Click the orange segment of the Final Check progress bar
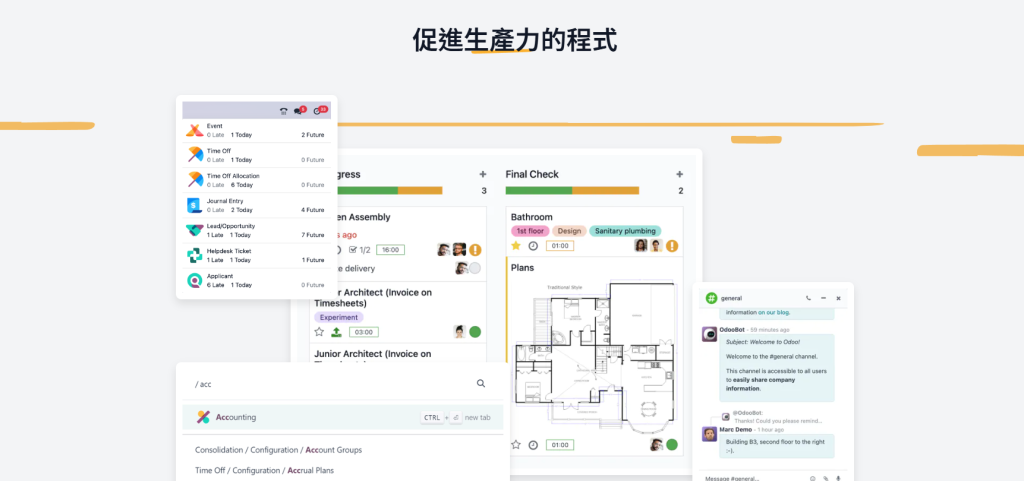 pos(605,191)
